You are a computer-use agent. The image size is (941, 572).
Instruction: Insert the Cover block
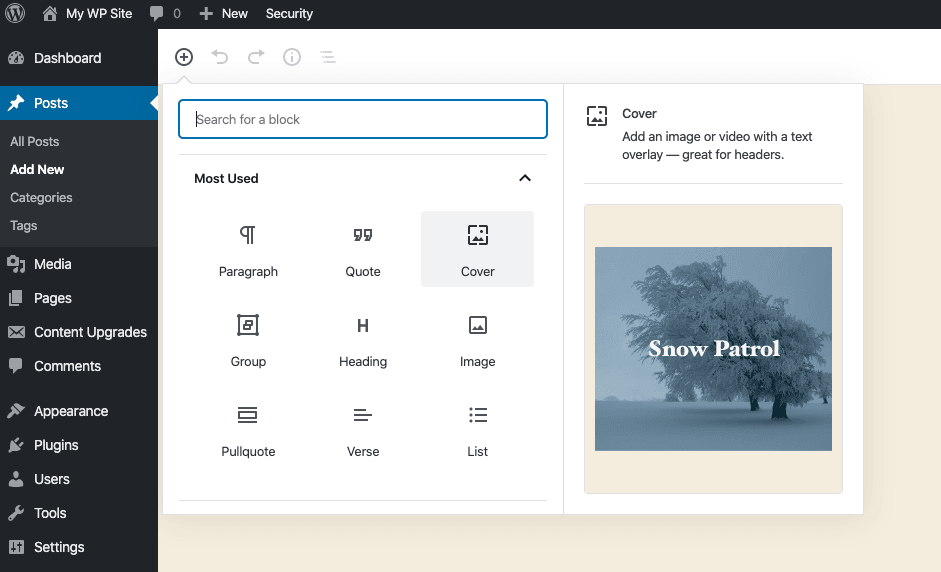[x=477, y=249]
